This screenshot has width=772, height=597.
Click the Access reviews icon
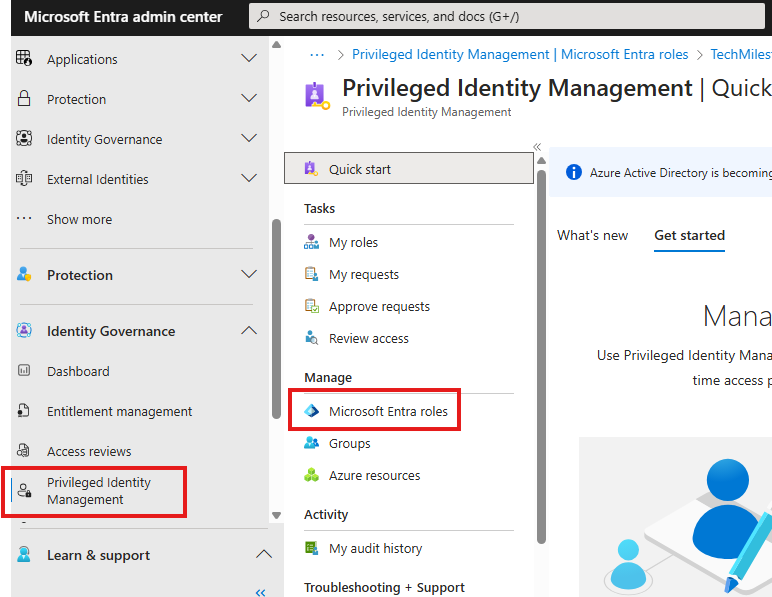coord(24,450)
